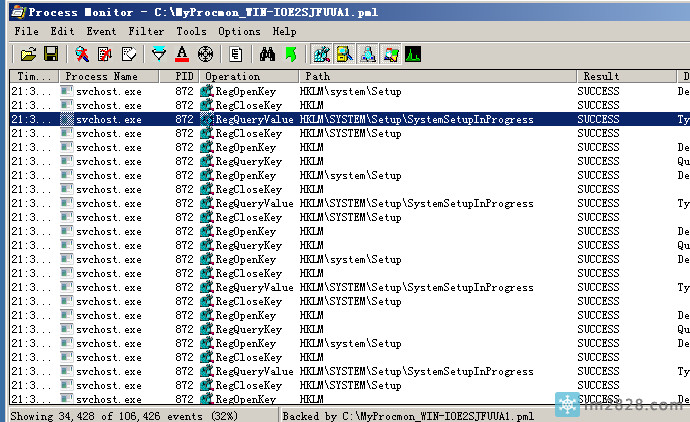690x422 pixels.
Task: Click the Include Process From Window target icon
Action: click(x=205, y=54)
